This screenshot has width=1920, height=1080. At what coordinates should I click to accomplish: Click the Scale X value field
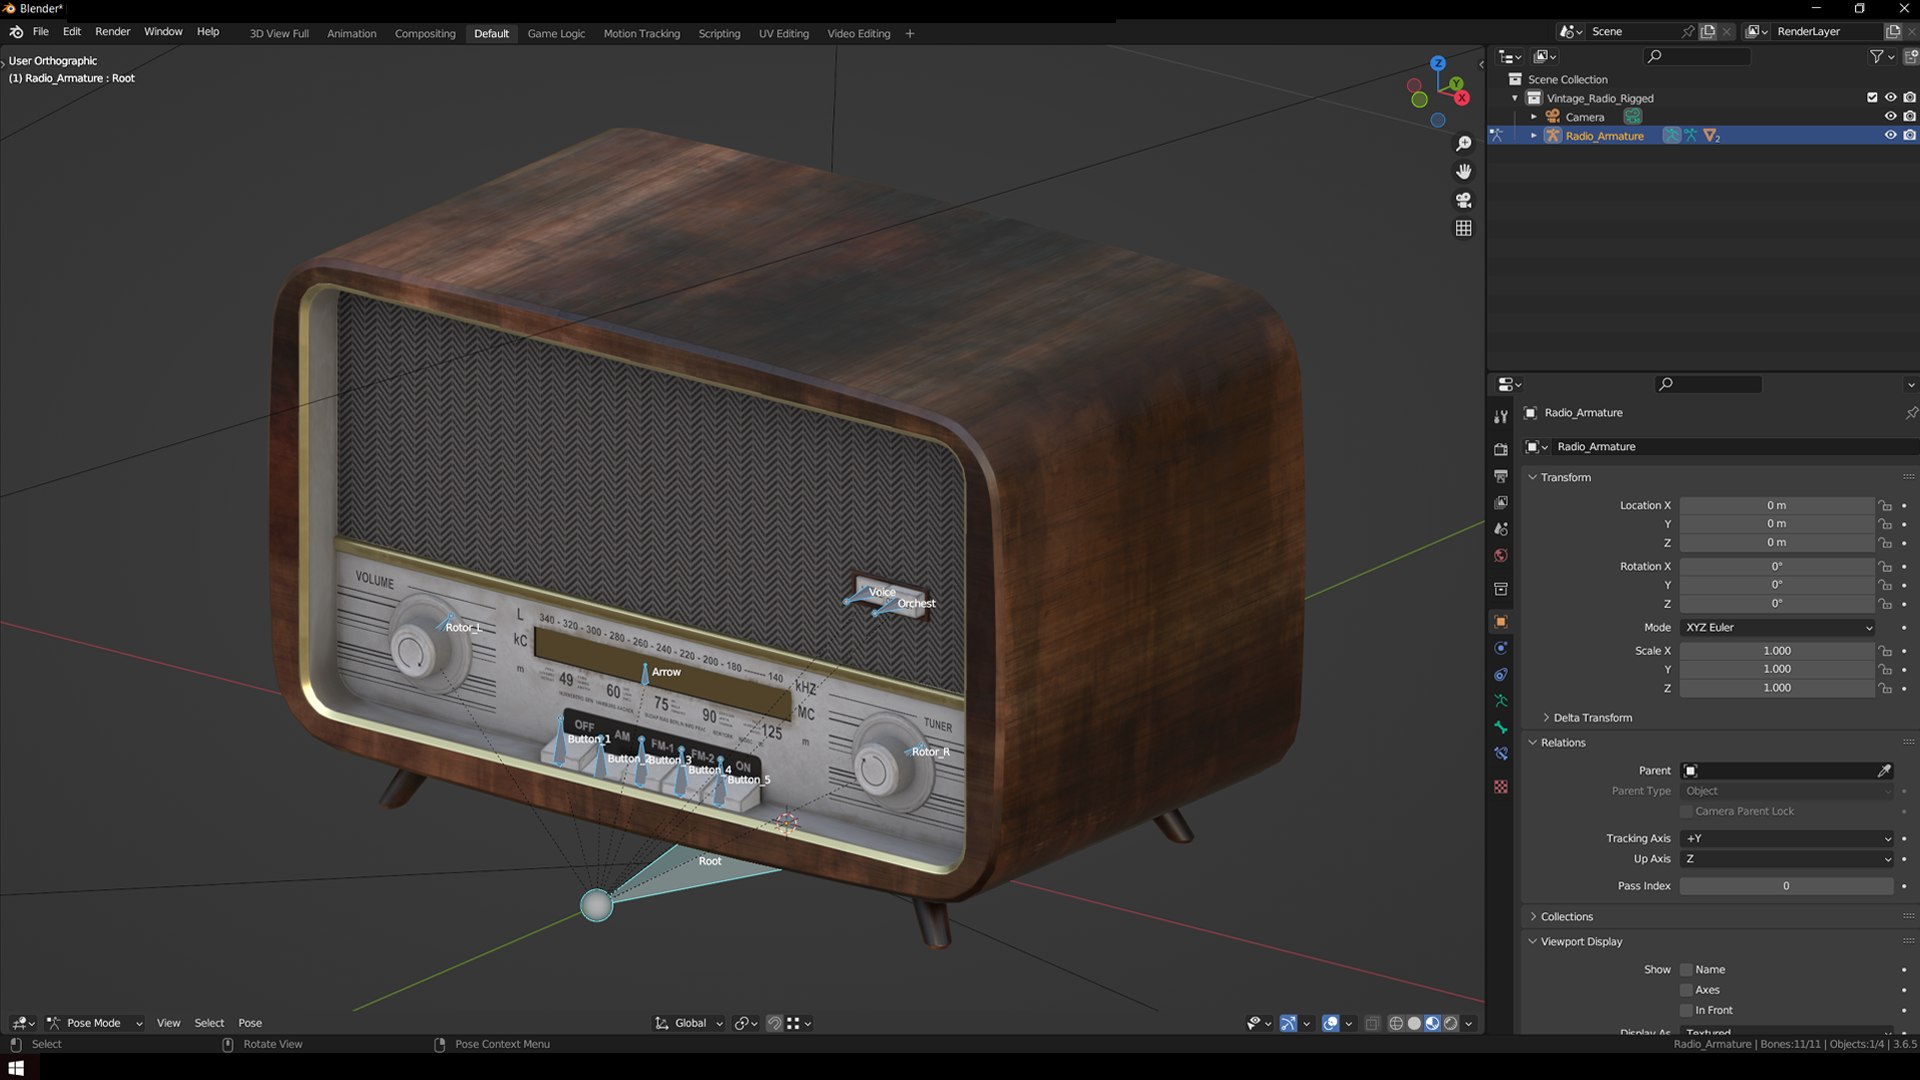click(1777, 651)
